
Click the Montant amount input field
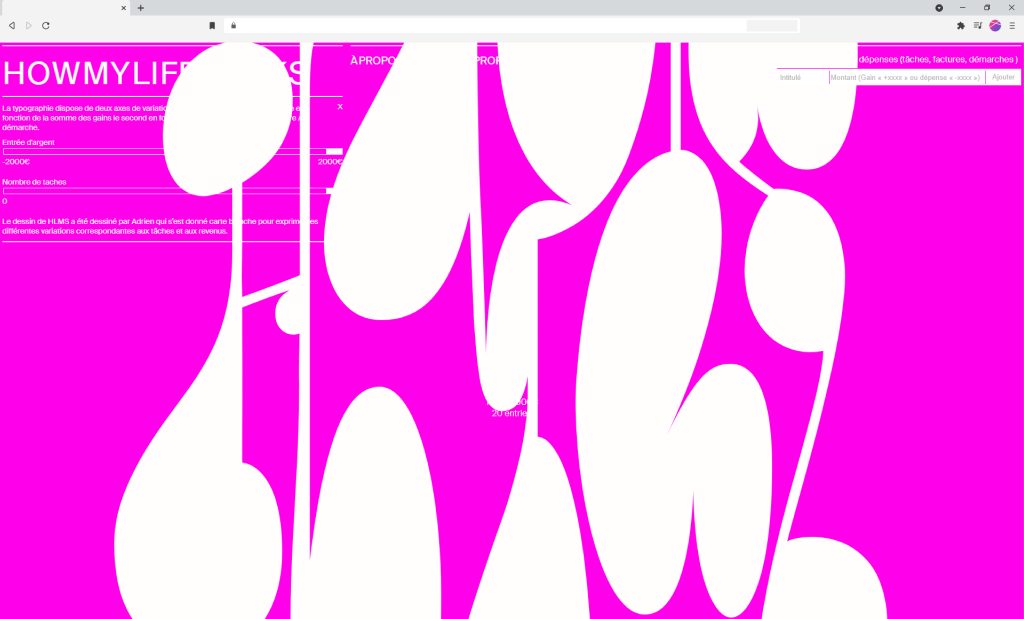point(907,77)
